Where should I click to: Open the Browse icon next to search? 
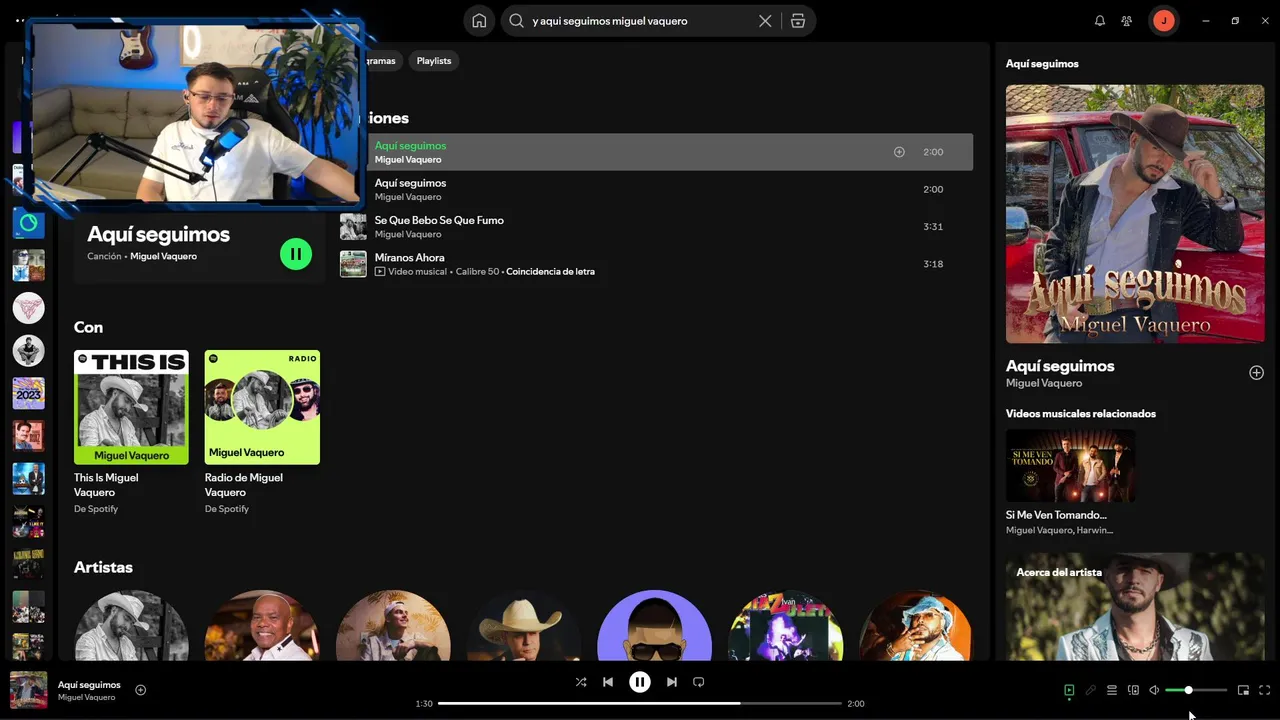point(798,21)
